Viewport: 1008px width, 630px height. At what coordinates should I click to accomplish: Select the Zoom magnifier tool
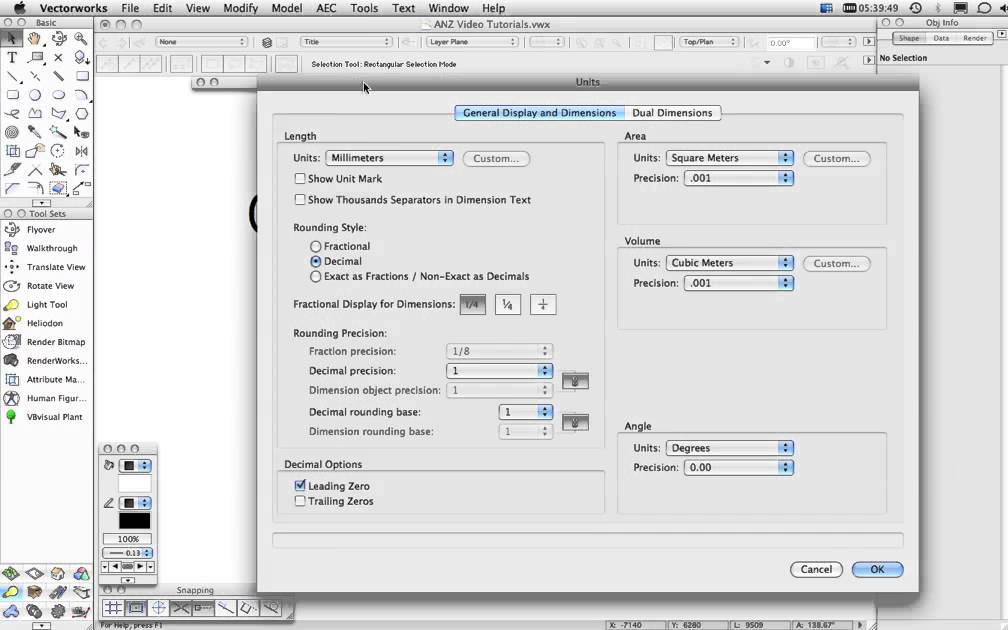[x=82, y=39]
